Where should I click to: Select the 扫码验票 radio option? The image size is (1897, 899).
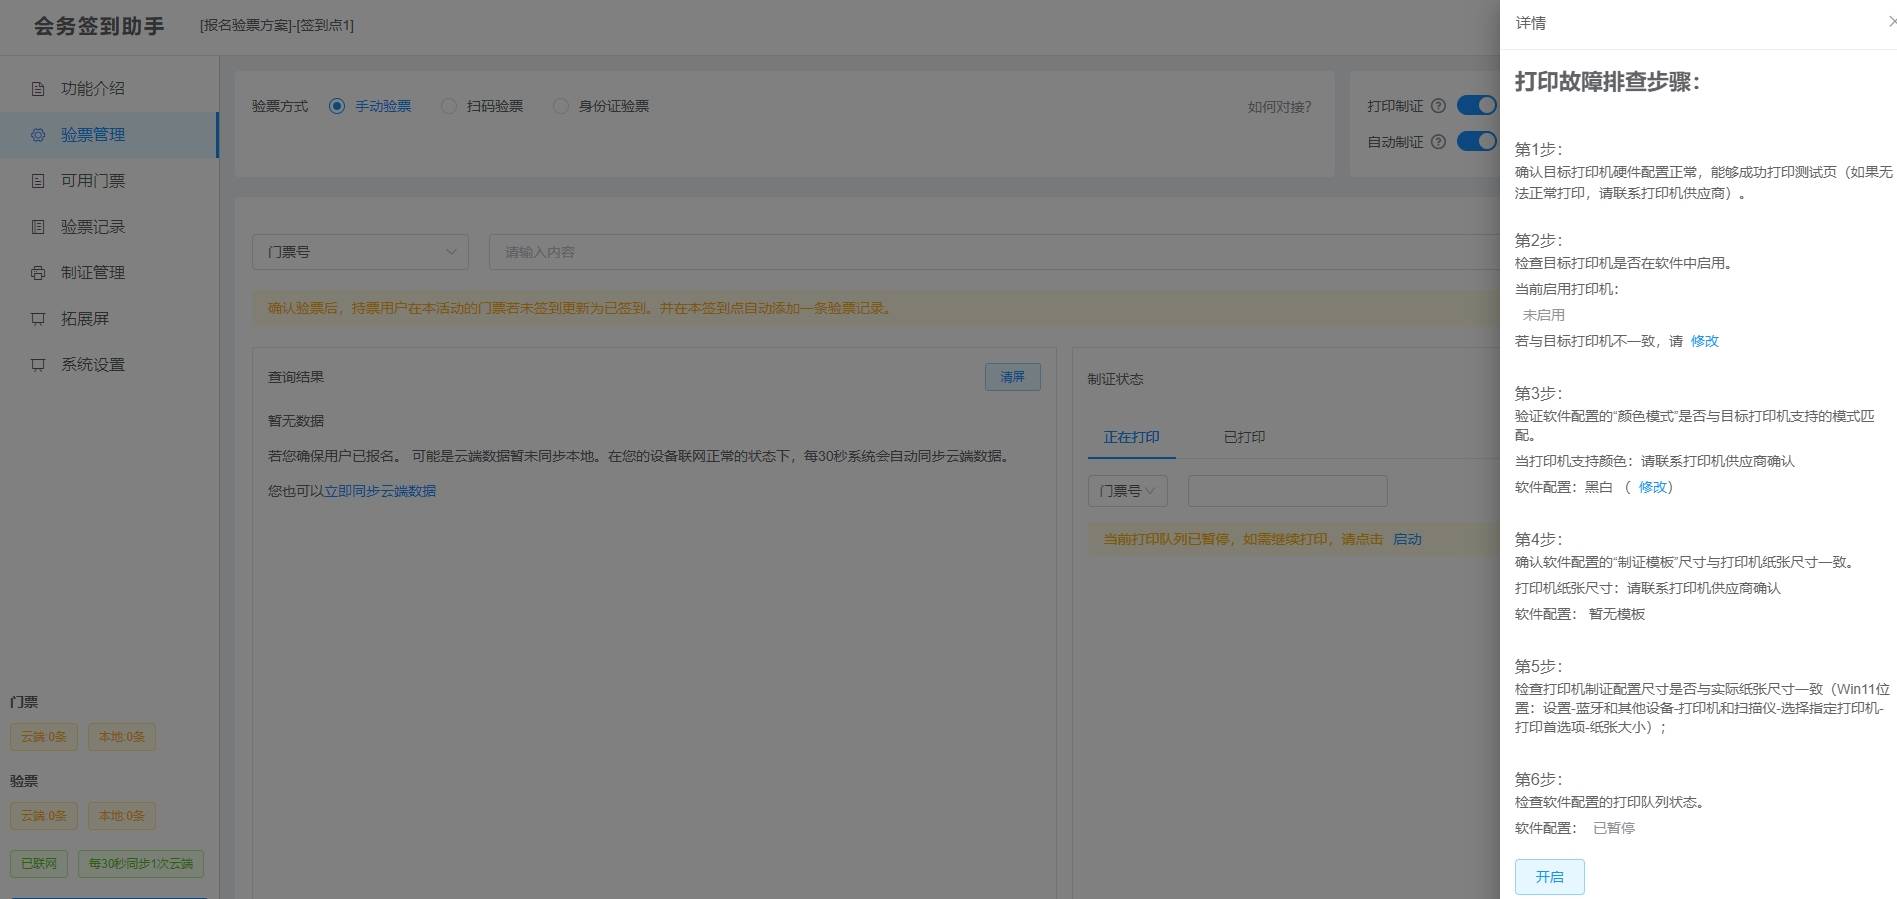[x=449, y=106]
